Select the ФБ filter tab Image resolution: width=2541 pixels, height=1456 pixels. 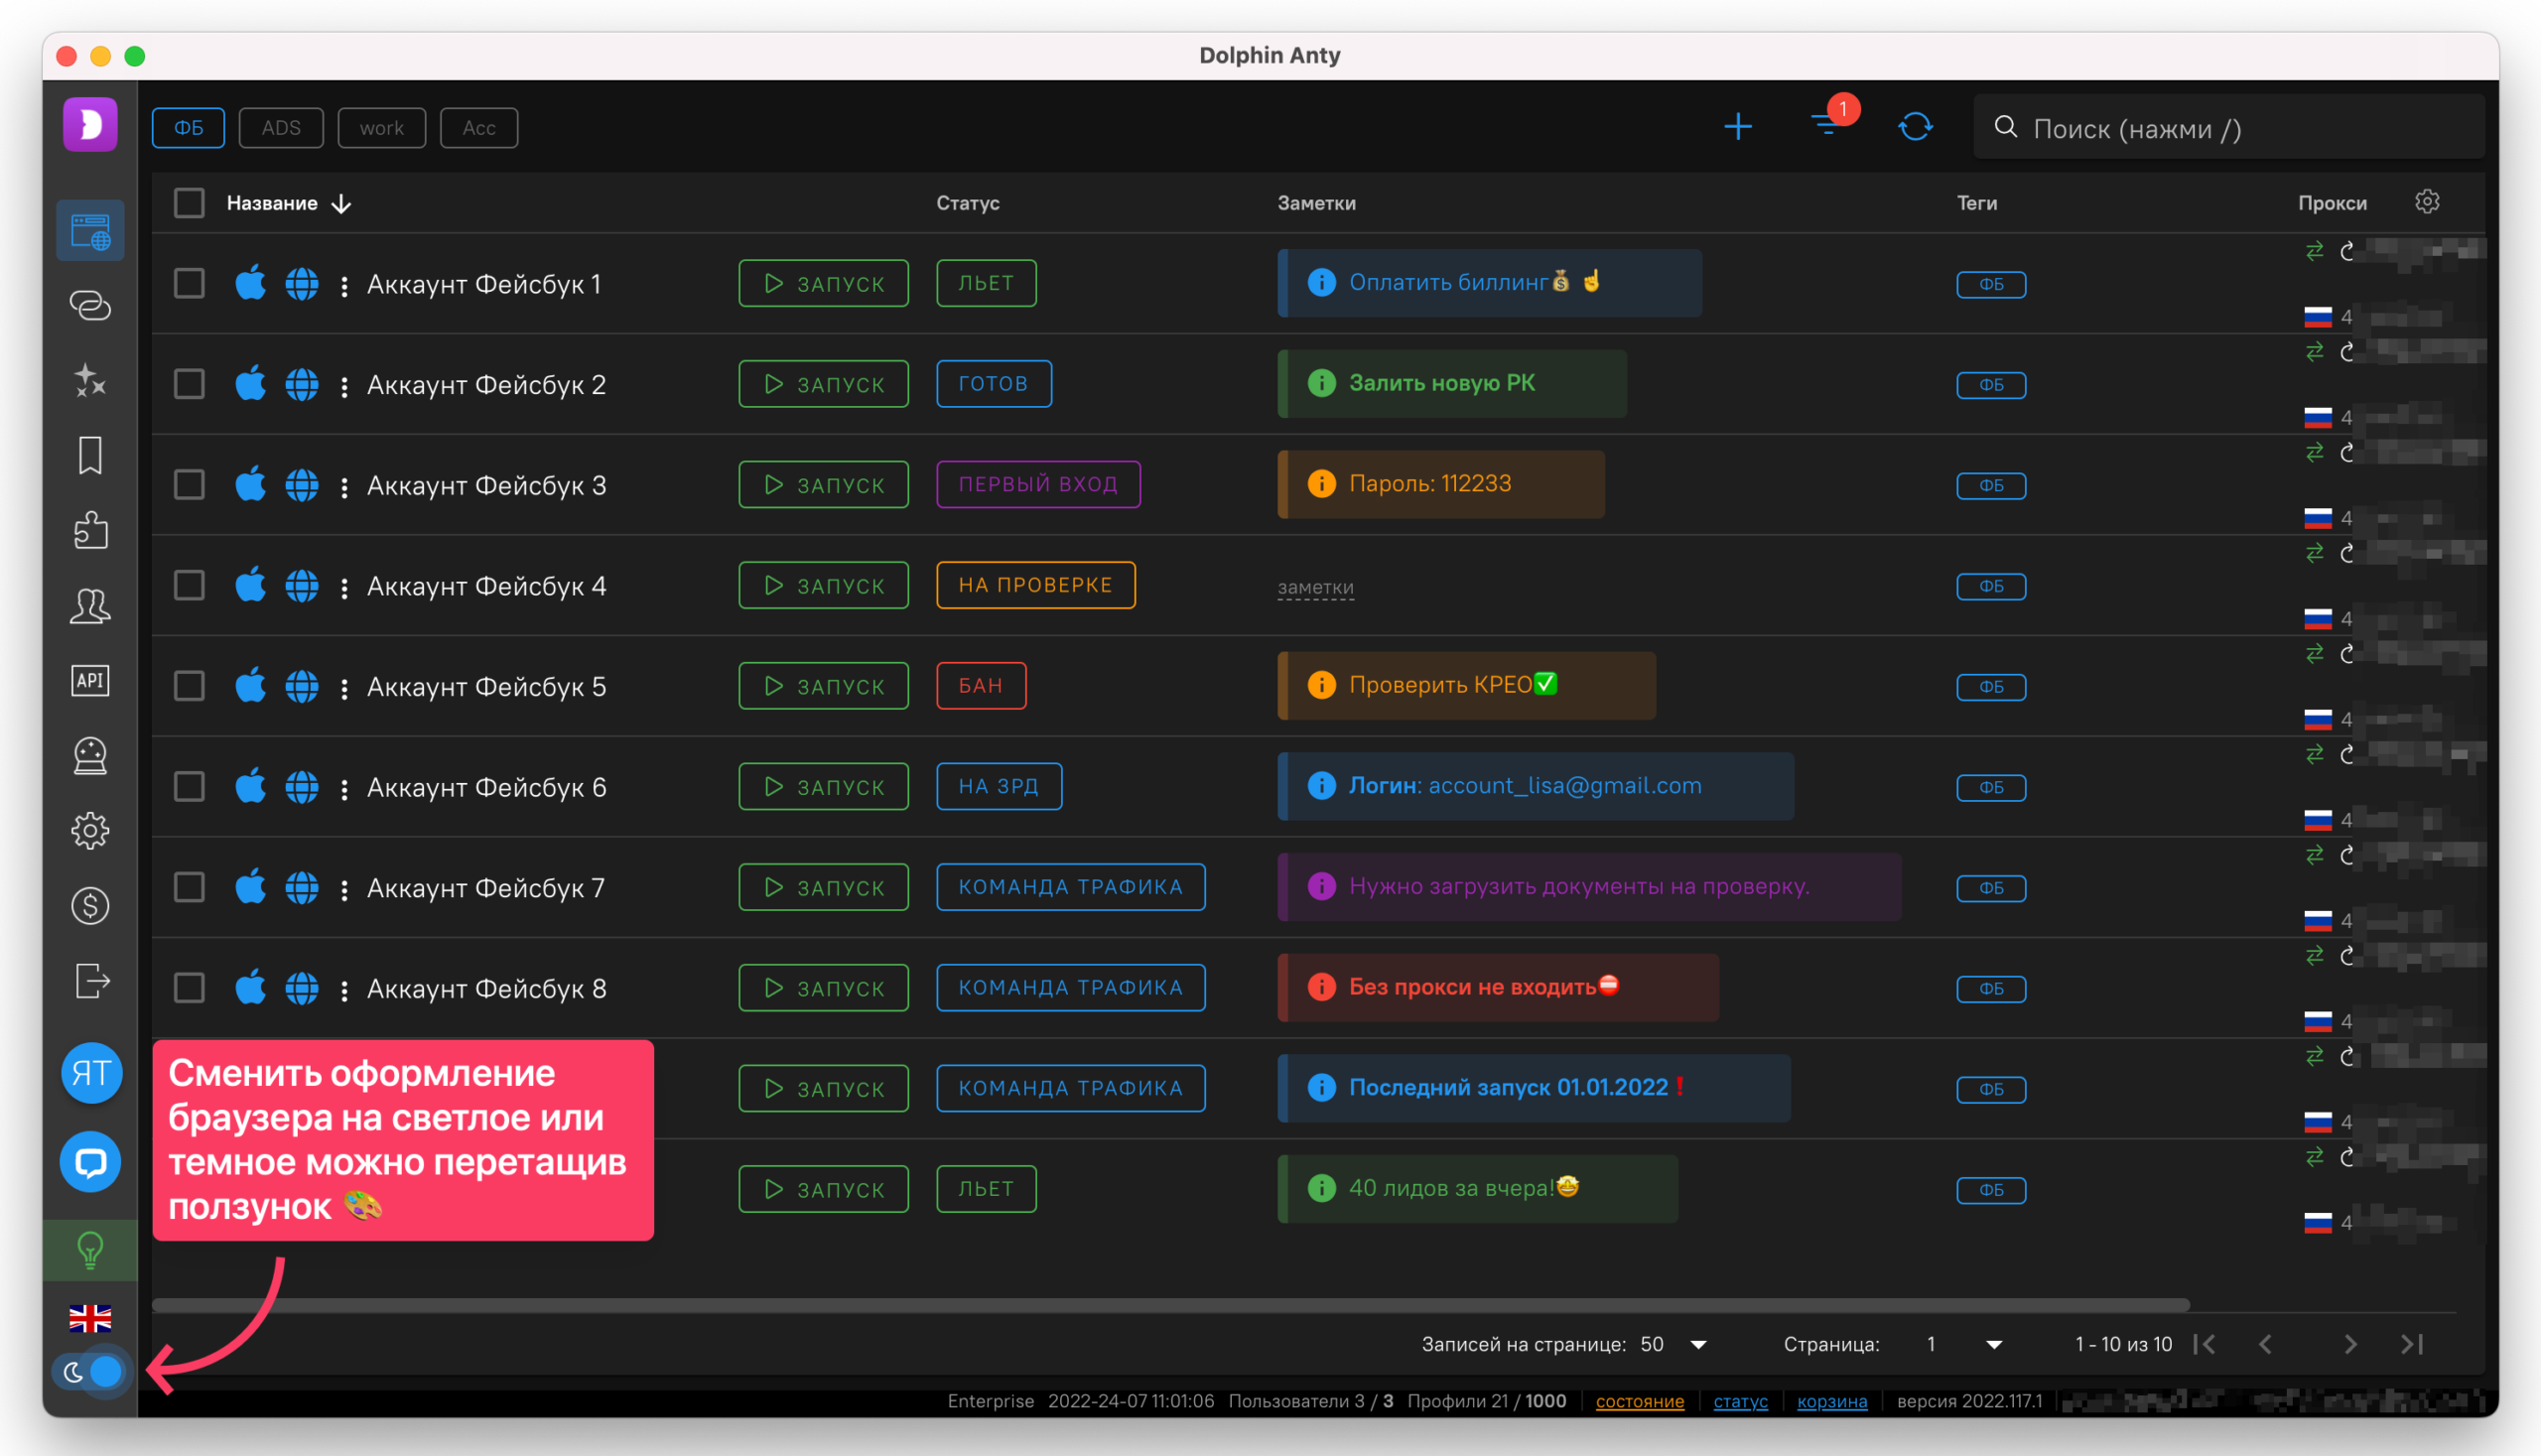(x=188, y=128)
